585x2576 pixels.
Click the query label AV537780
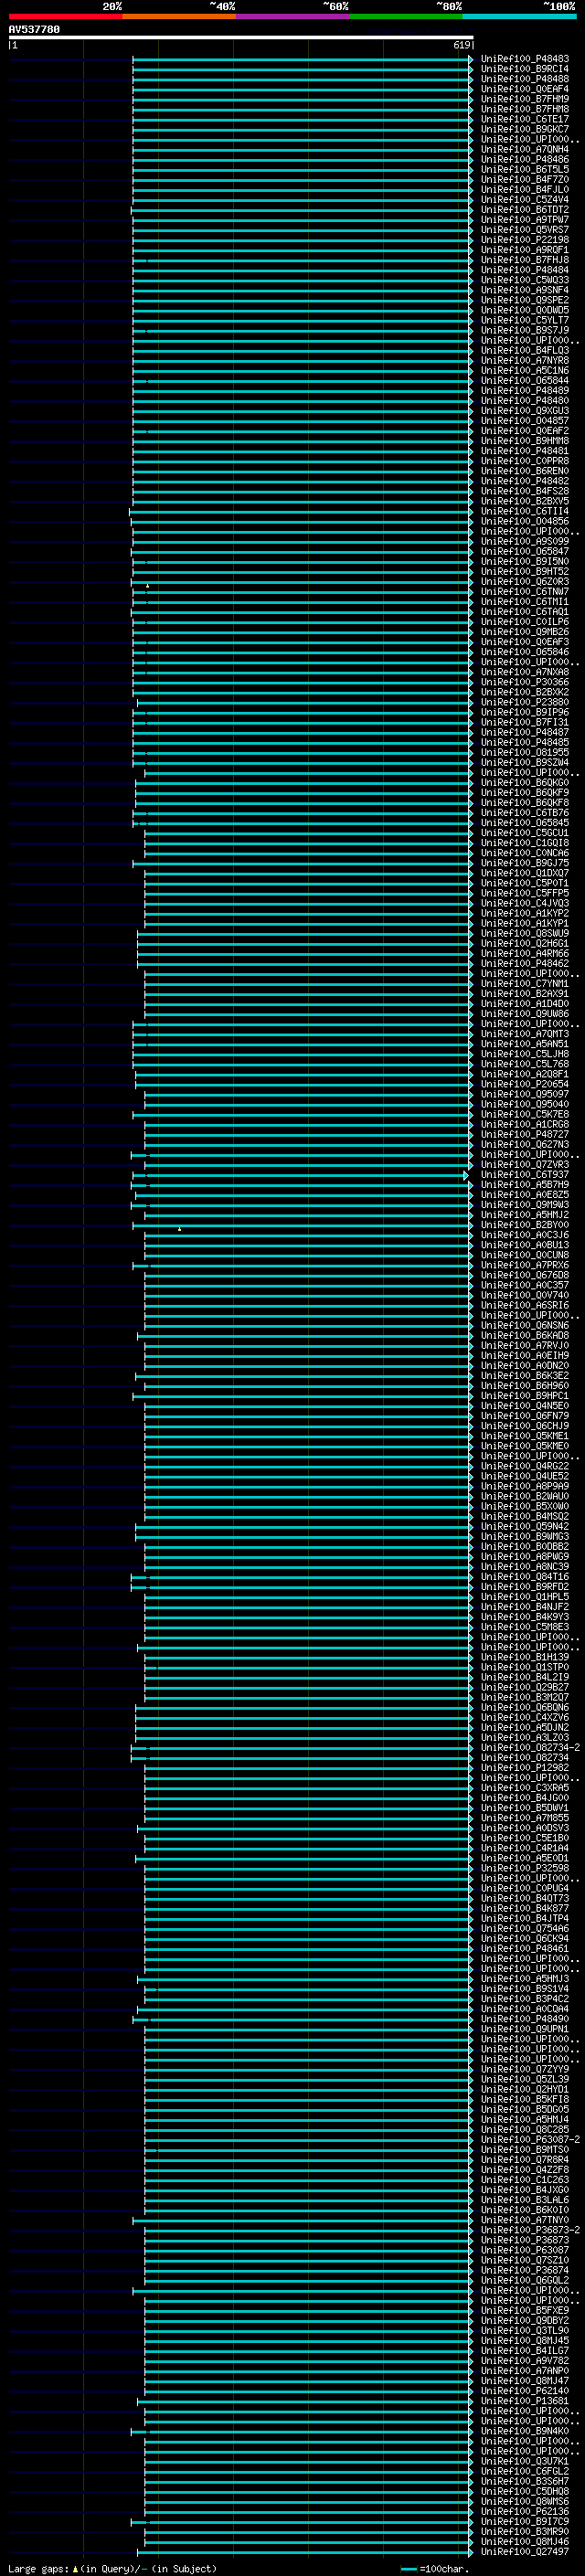pos(34,30)
